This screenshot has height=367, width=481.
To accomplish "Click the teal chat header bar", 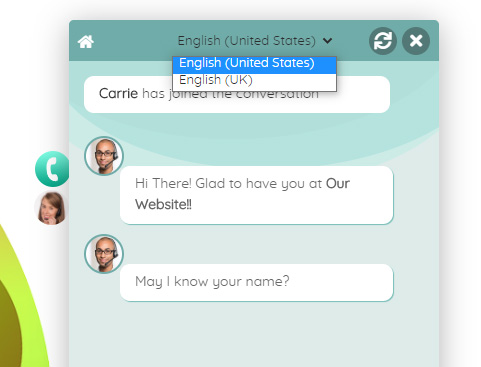I will [254, 41].
